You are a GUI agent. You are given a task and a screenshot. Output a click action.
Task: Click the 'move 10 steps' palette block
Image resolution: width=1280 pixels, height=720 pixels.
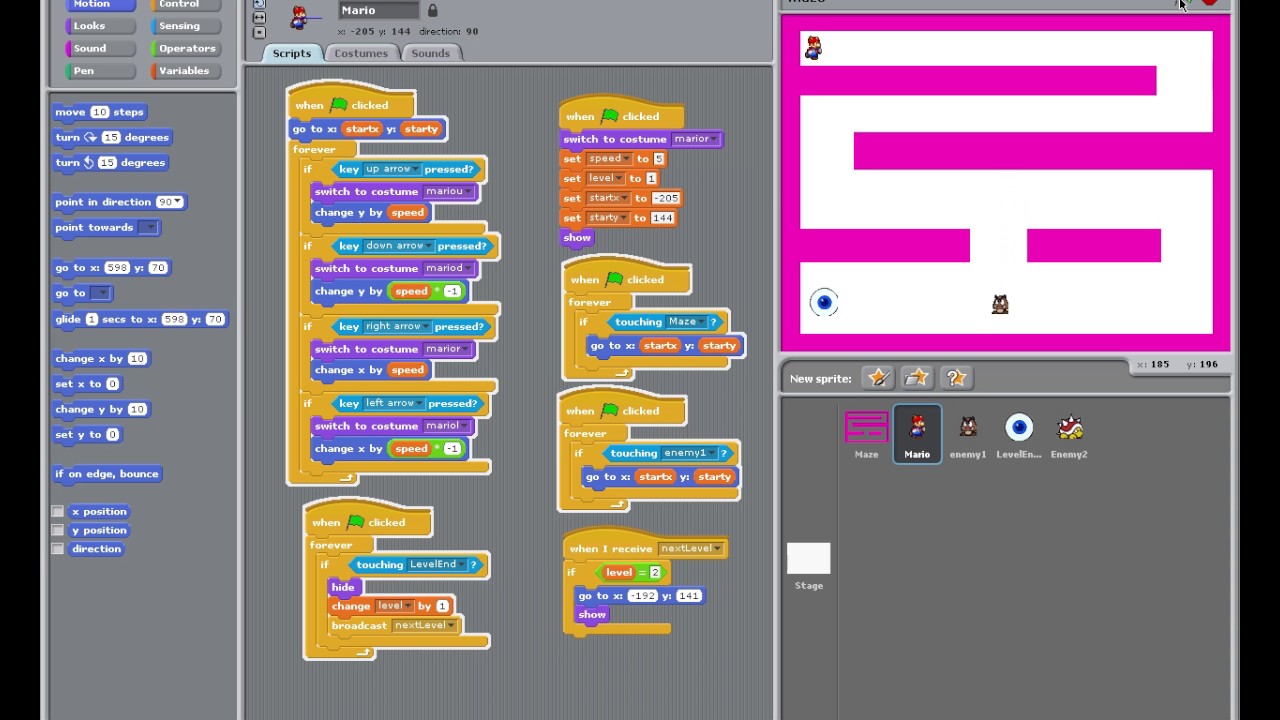click(x=101, y=112)
